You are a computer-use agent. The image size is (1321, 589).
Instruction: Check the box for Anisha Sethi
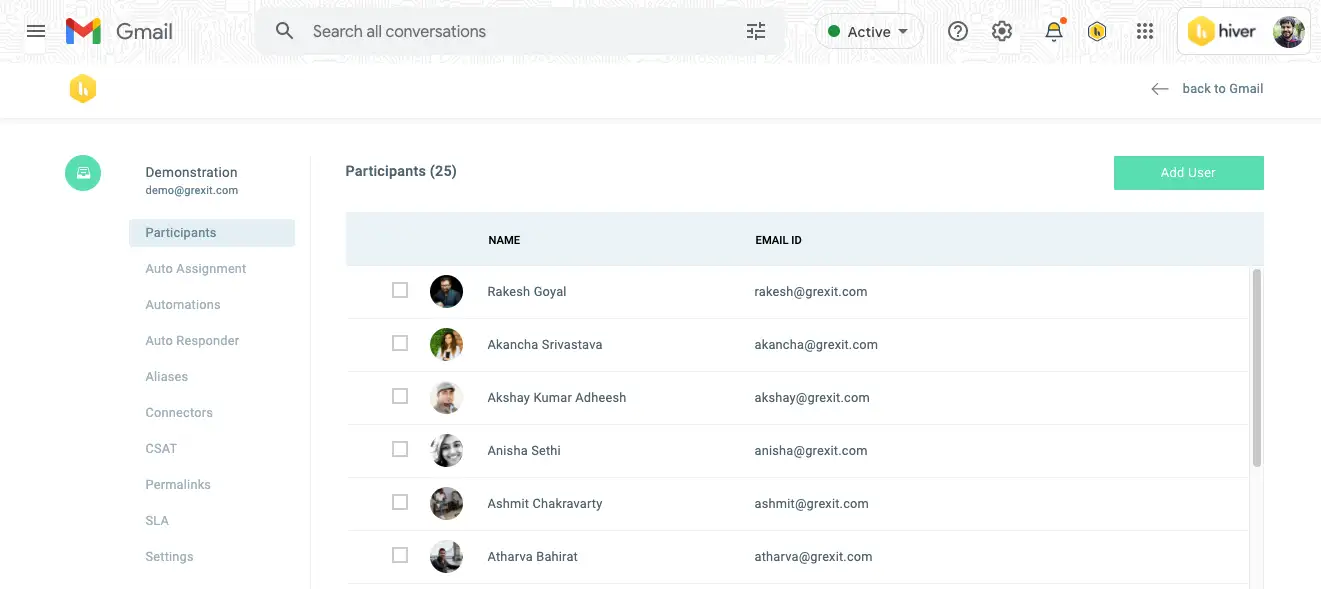click(x=400, y=449)
